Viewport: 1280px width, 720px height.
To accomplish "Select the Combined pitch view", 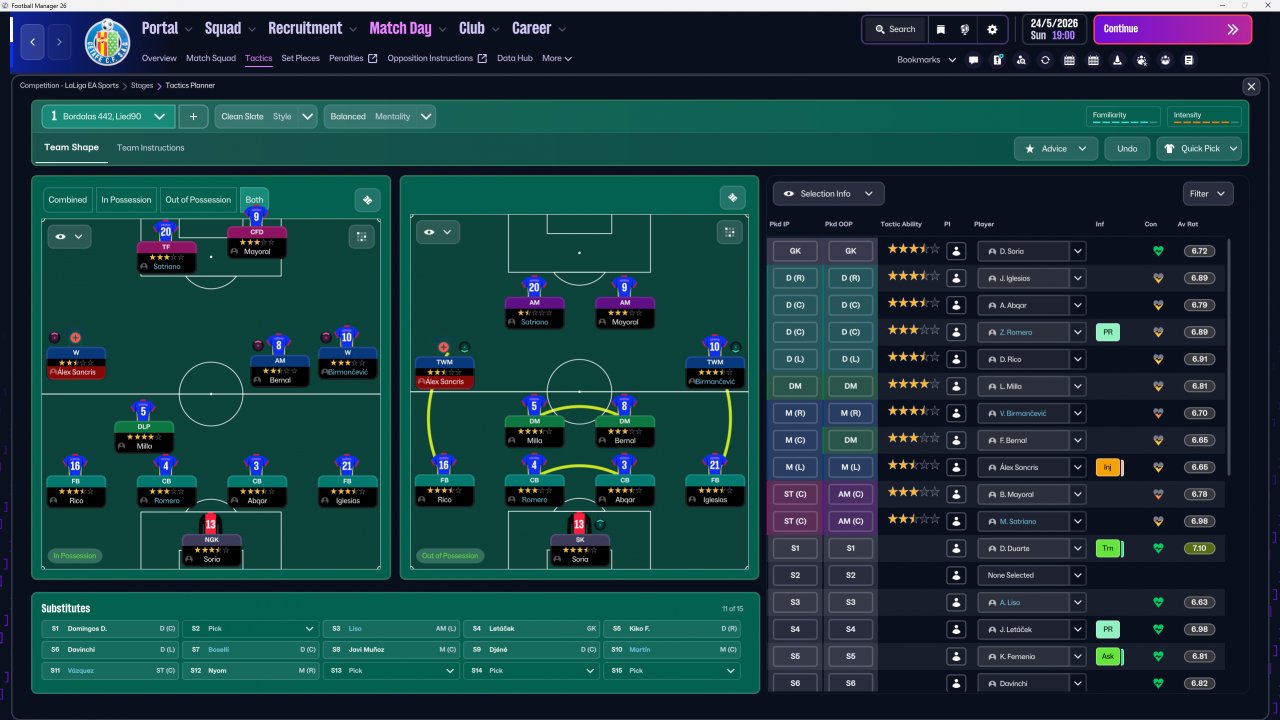I will (x=68, y=200).
